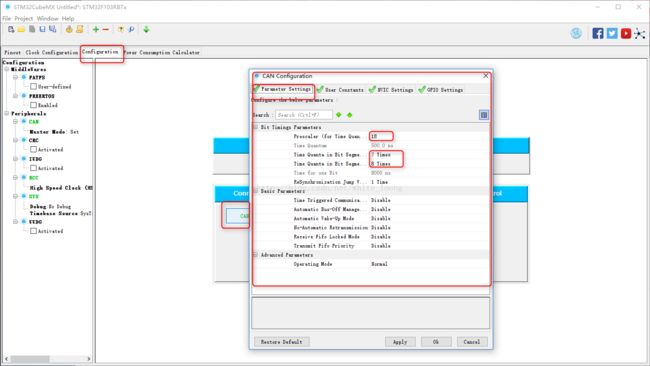Open the Project menu

coord(24,19)
